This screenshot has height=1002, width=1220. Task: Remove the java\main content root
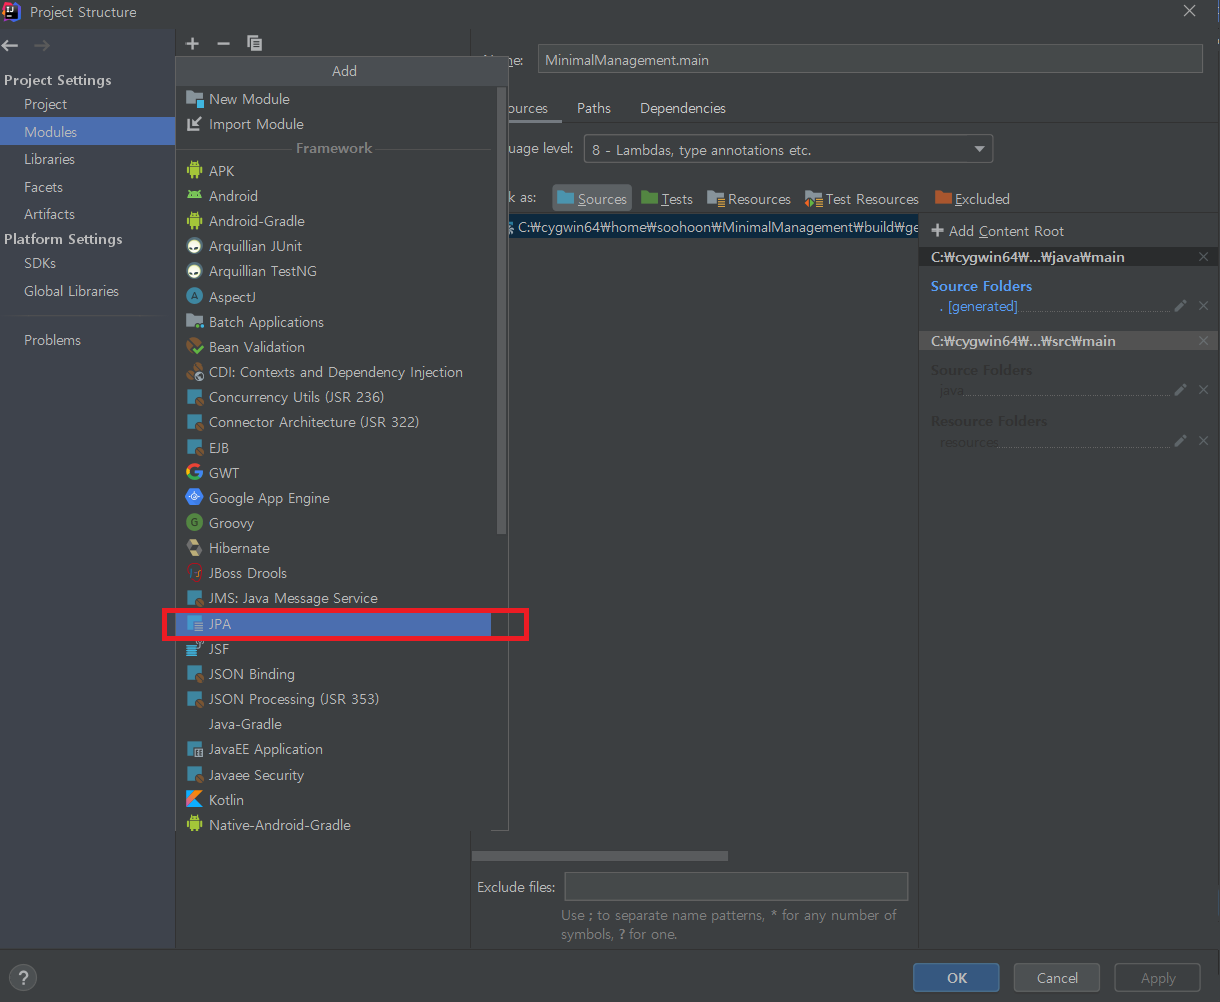(x=1203, y=257)
